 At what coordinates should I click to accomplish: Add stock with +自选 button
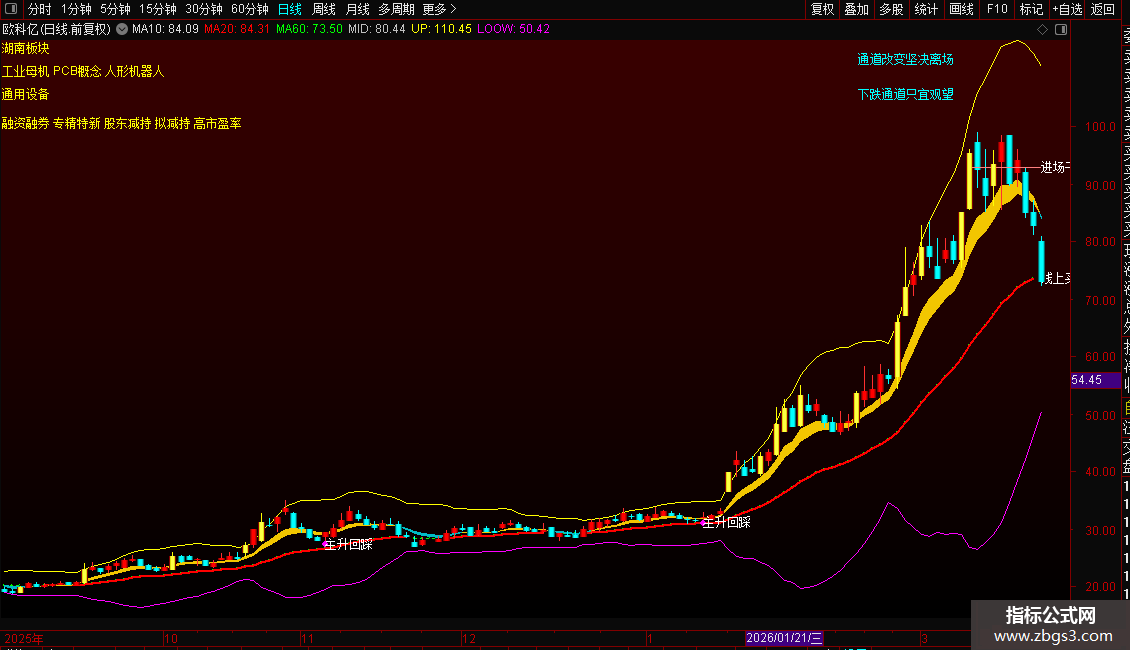tap(1067, 9)
